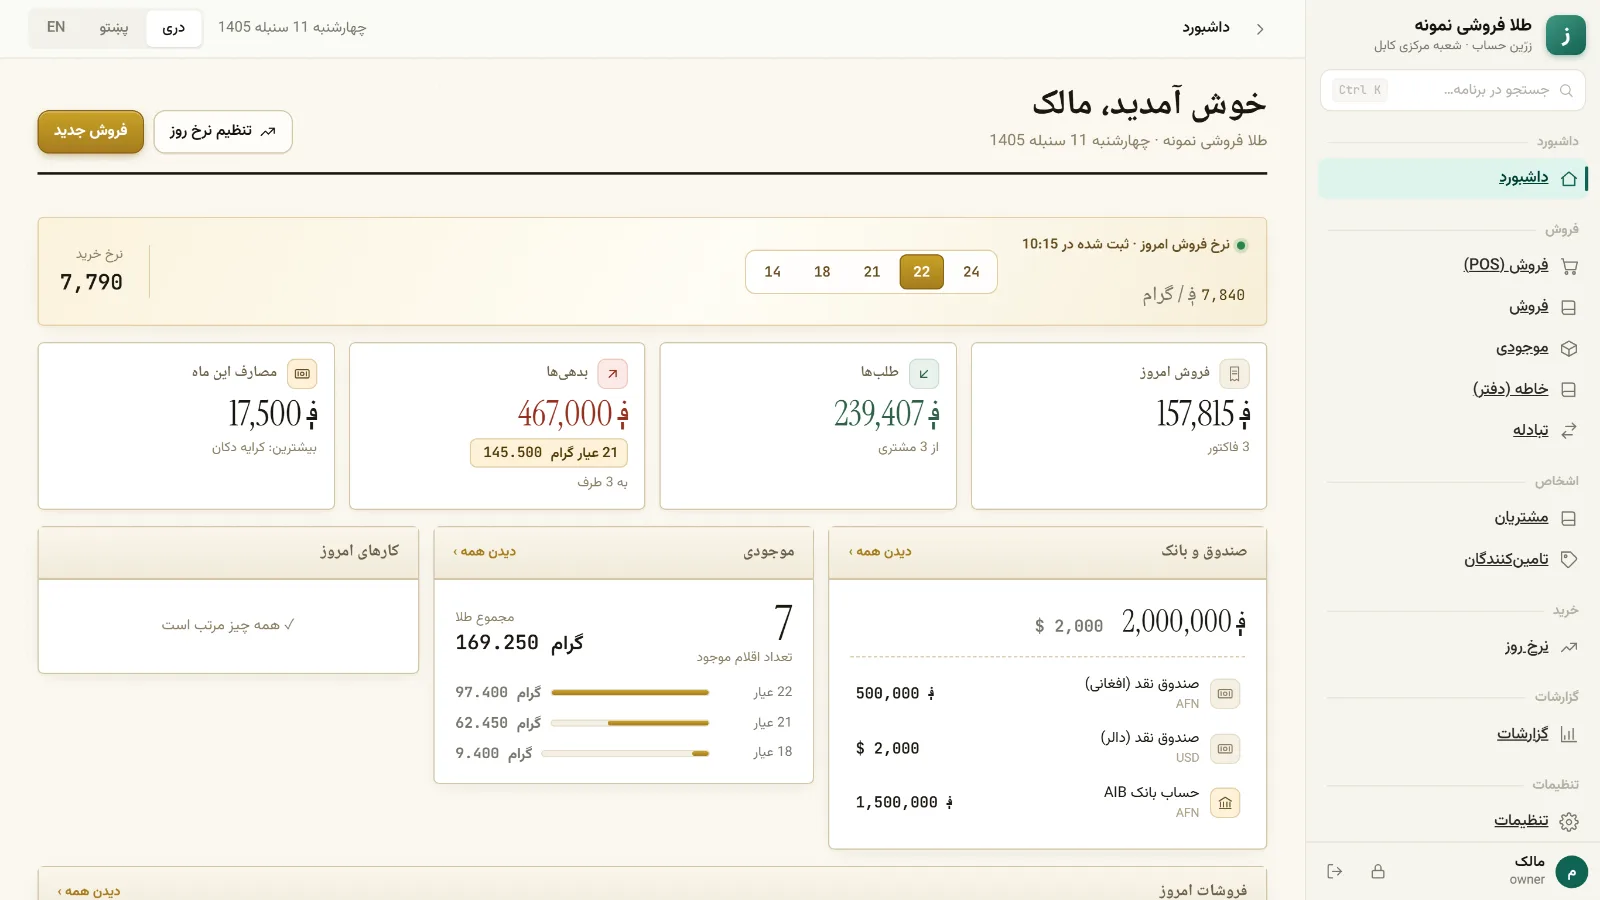Click the green ز app logo
The width and height of the screenshot is (1600, 900).
pyautogui.click(x=1566, y=35)
